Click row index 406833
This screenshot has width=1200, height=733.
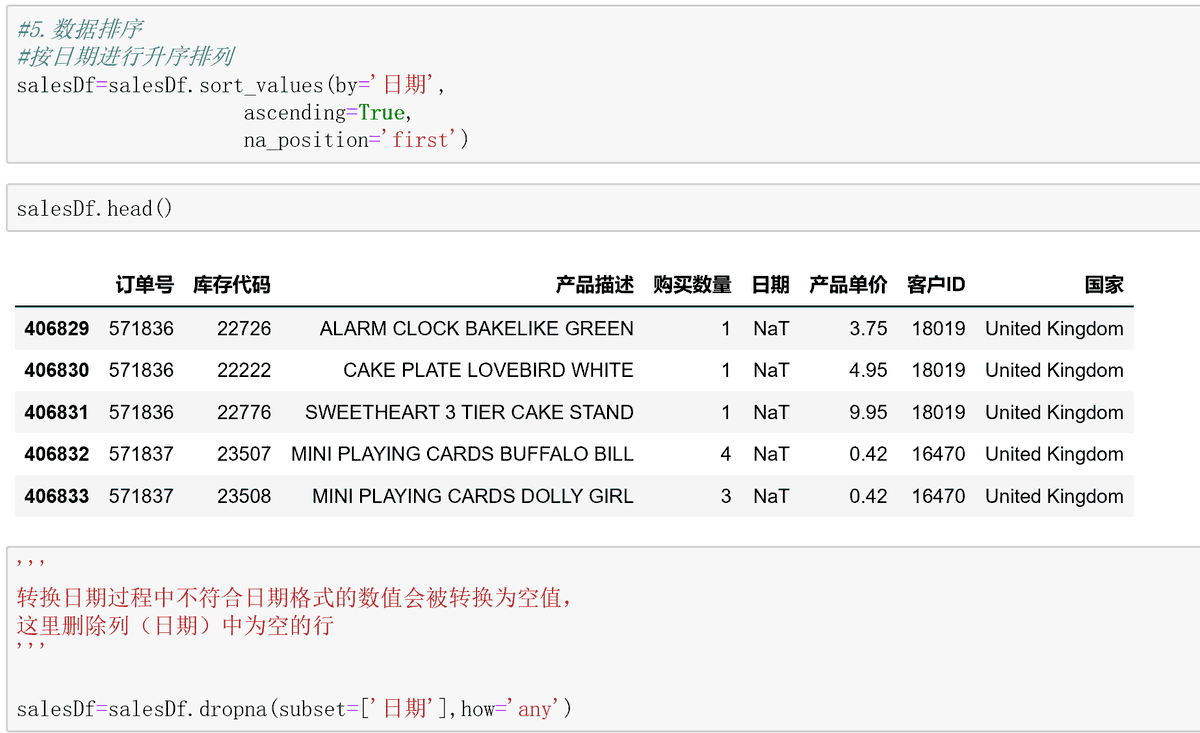point(57,496)
